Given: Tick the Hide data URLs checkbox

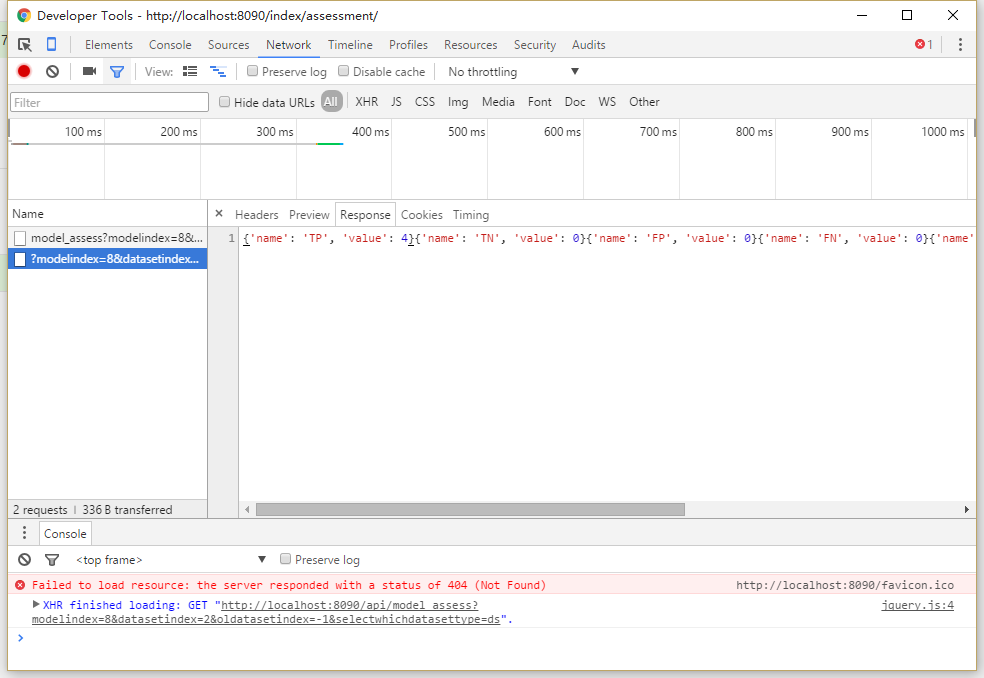Looking at the screenshot, I should click(x=224, y=102).
